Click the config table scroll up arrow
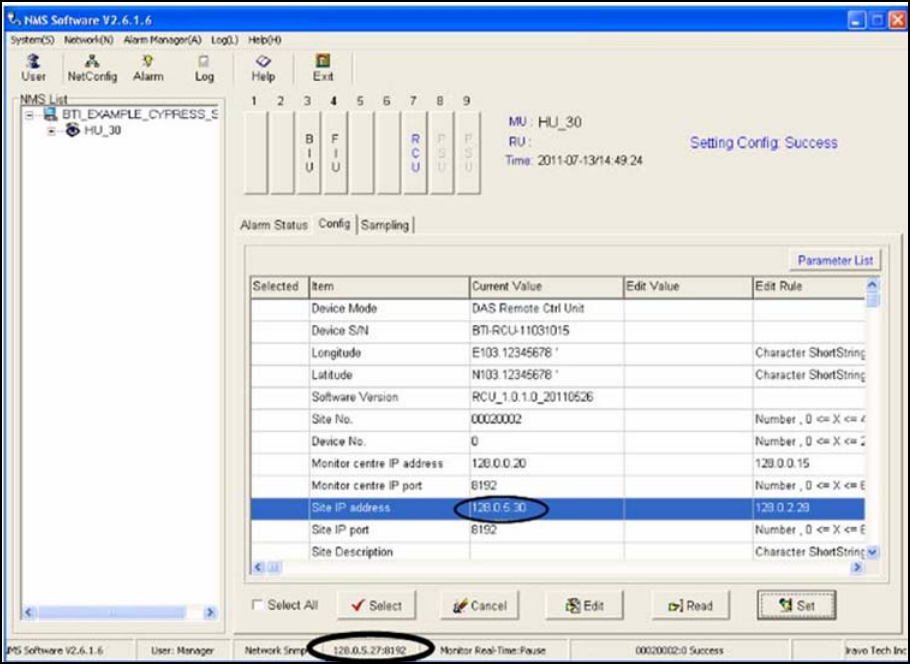The height and width of the screenshot is (664, 910). pos(872,285)
